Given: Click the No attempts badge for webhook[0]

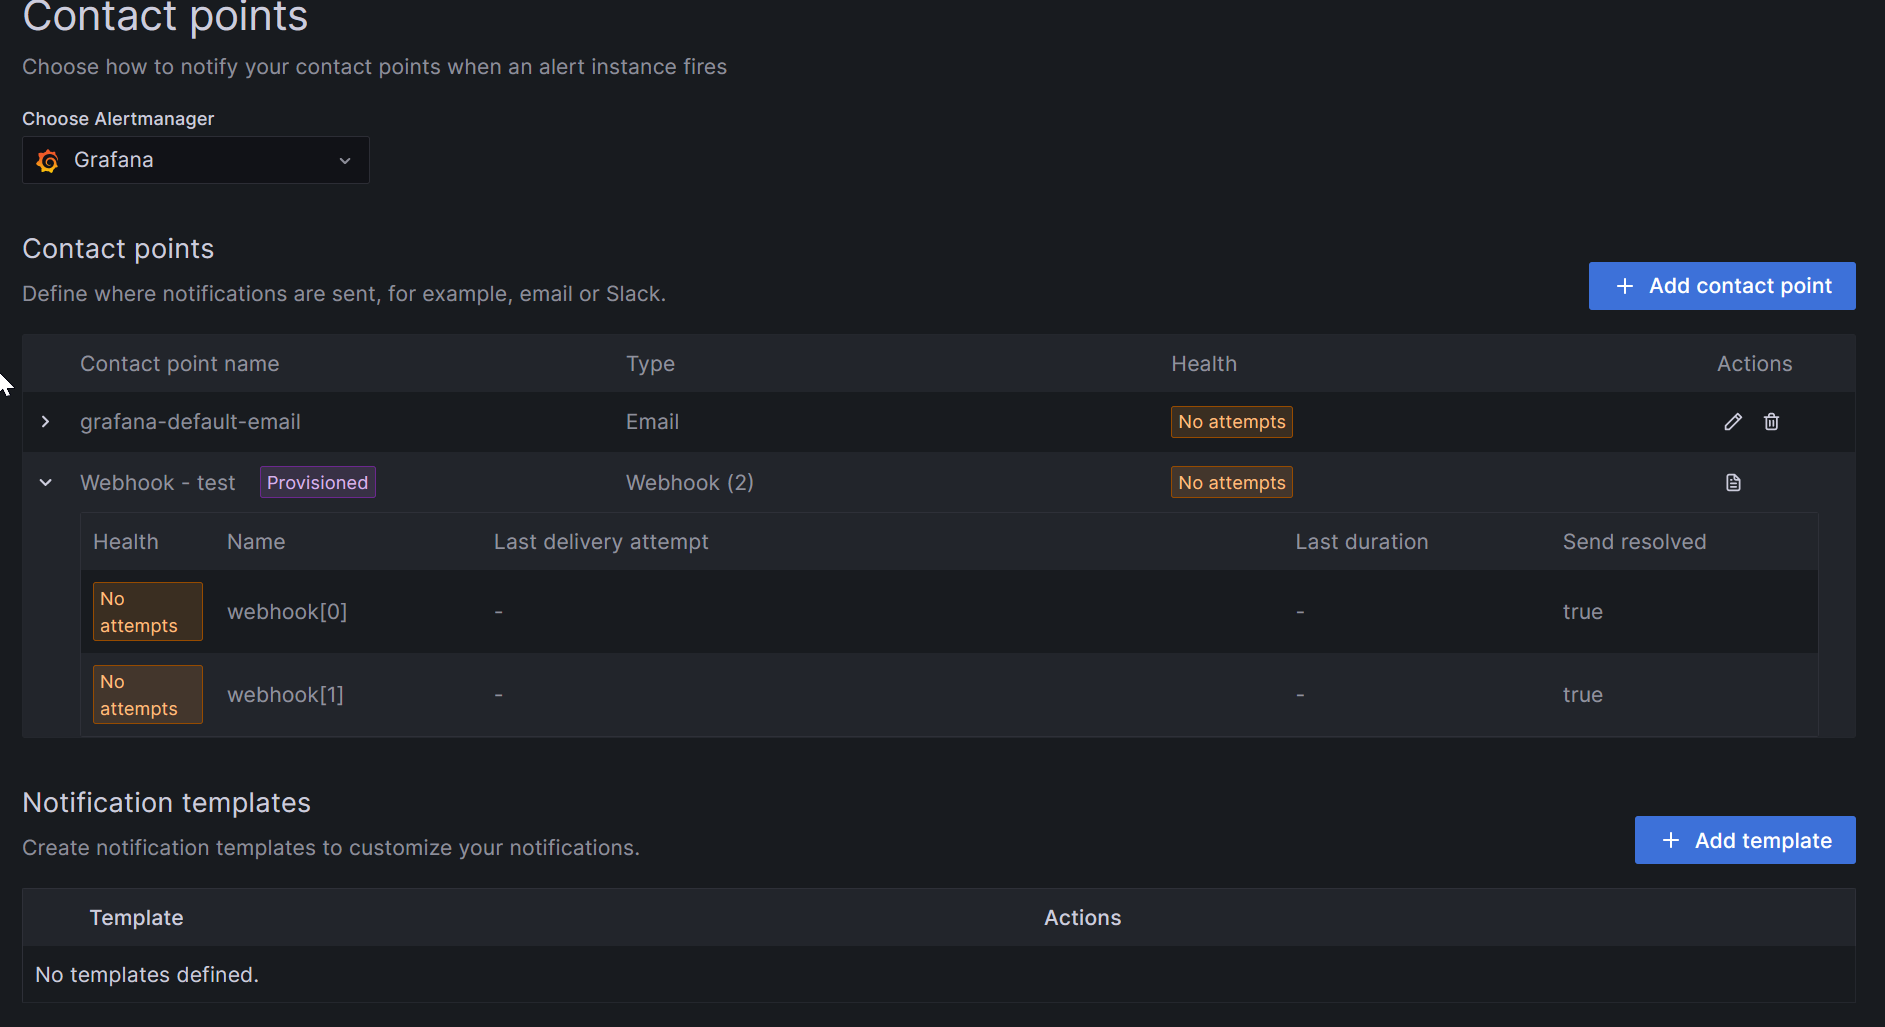Looking at the screenshot, I should tap(147, 611).
